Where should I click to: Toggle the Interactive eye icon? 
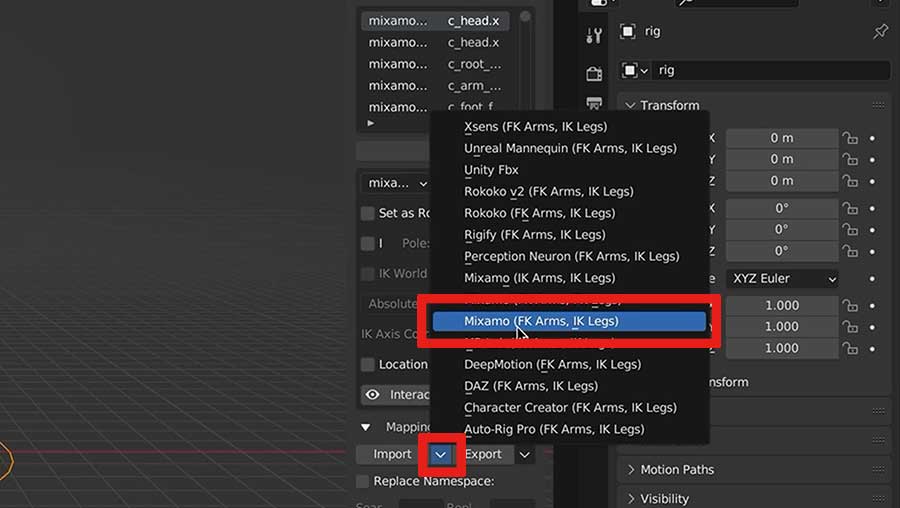coord(373,395)
